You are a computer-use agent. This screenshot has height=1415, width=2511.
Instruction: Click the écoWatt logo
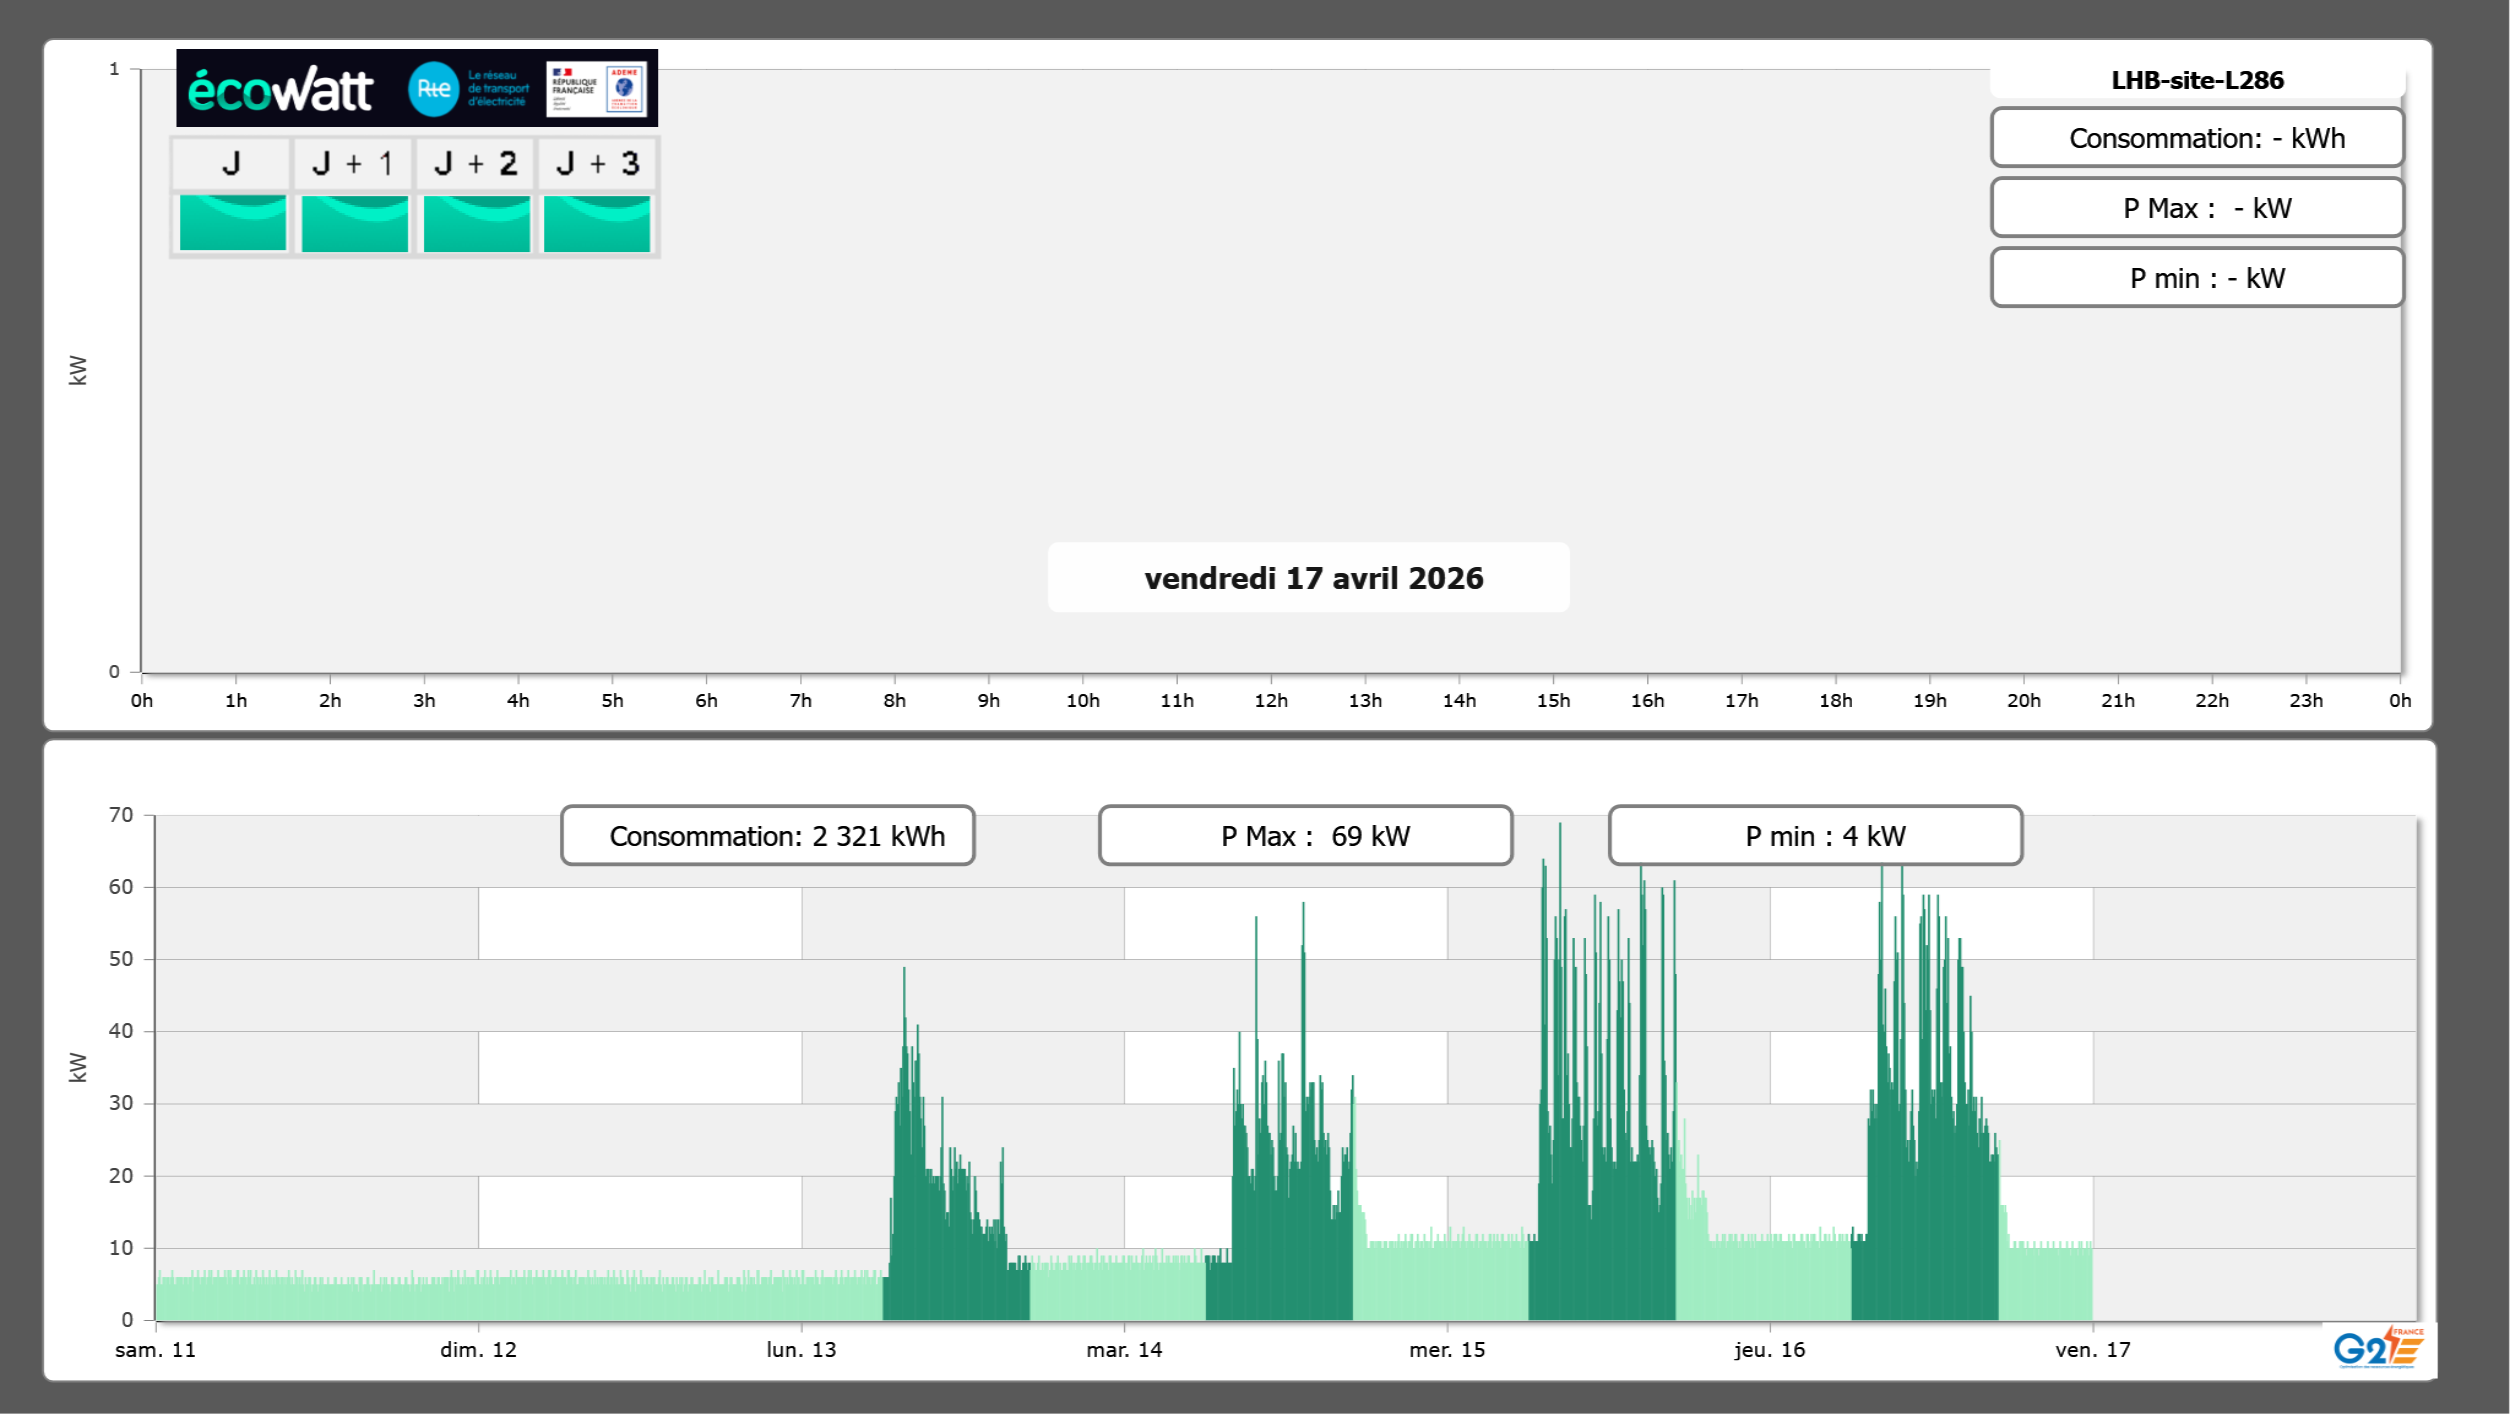point(281,90)
